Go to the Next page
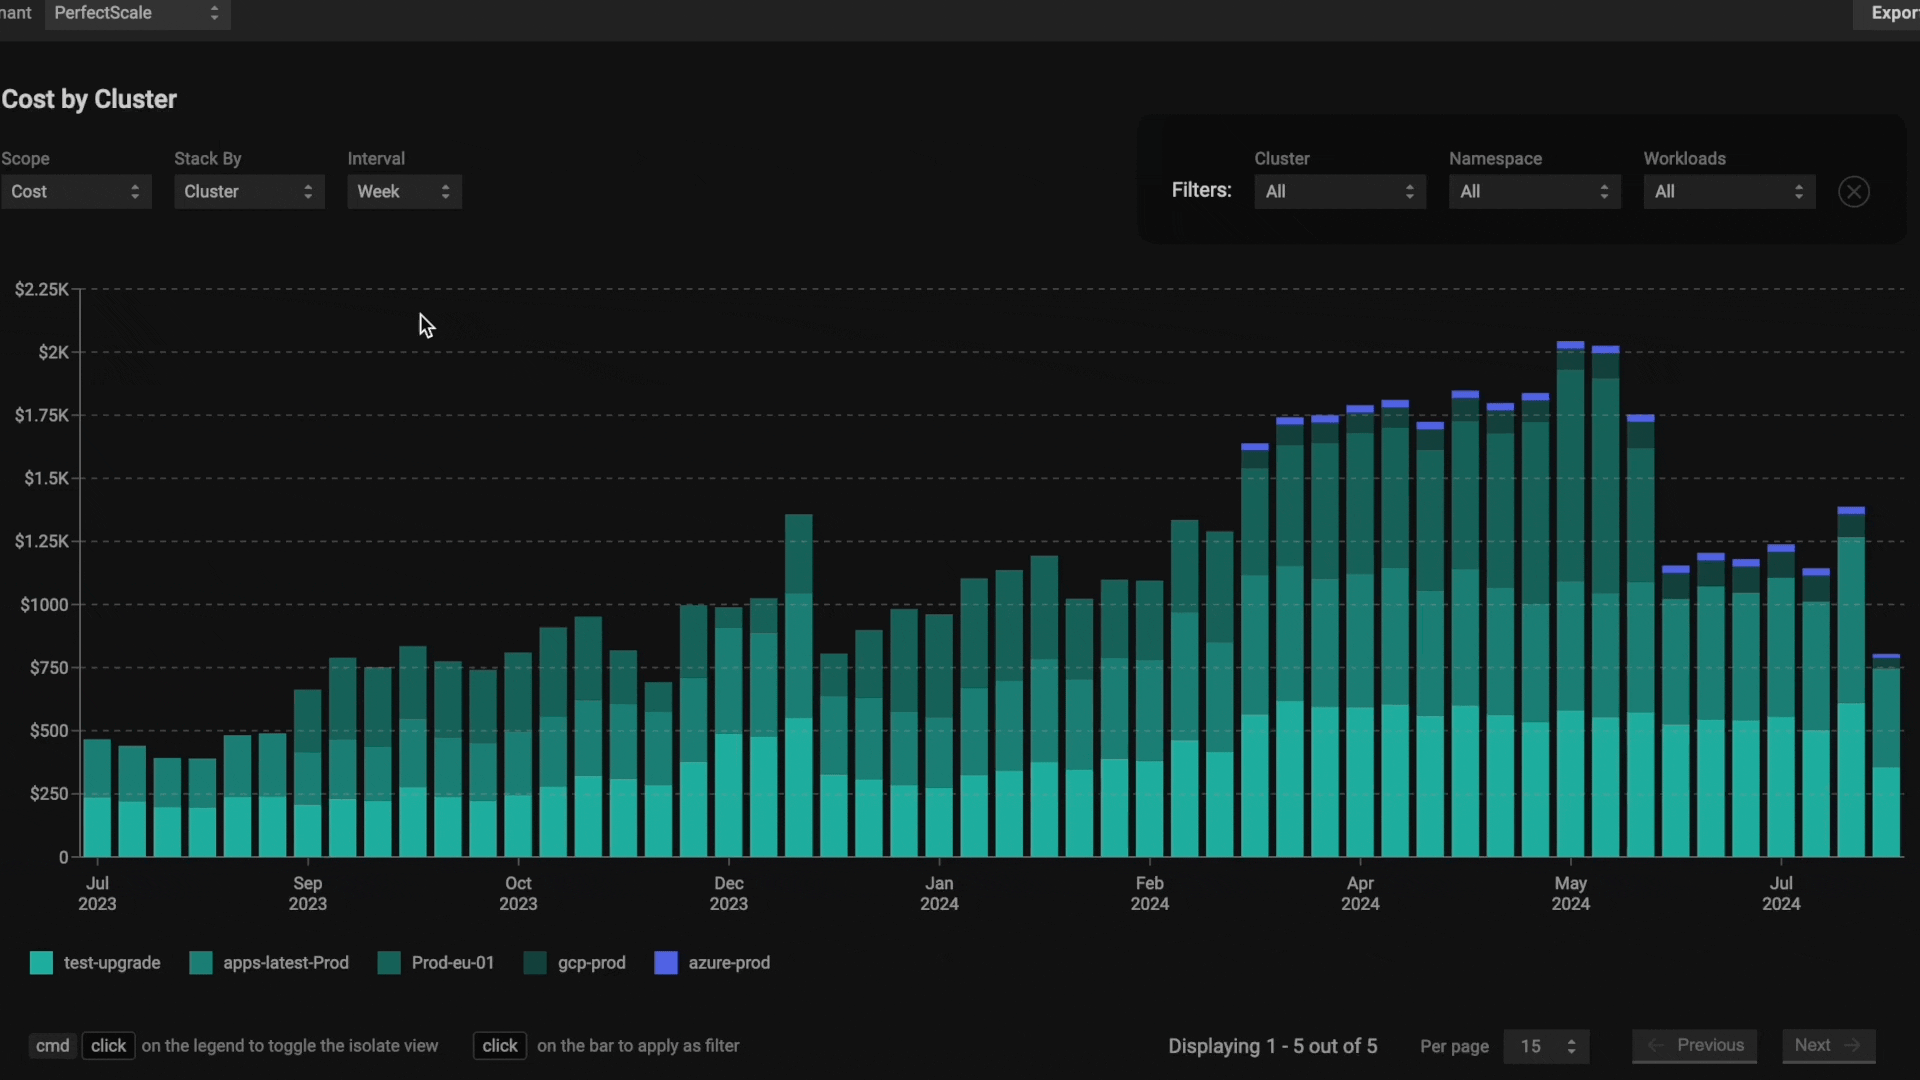Image resolution: width=1920 pixels, height=1080 pixels. pyautogui.click(x=1828, y=1046)
